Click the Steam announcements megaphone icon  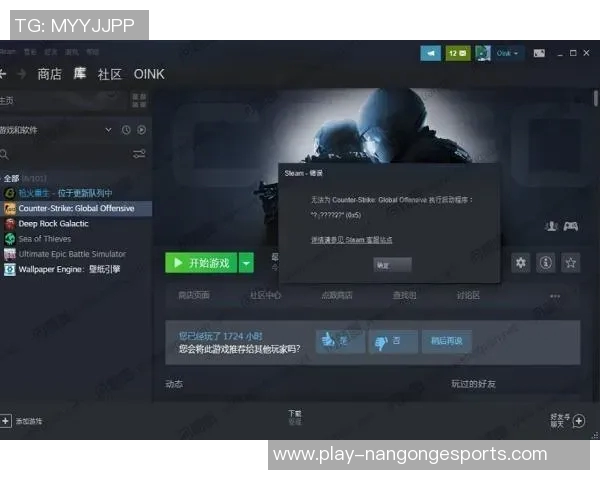click(x=430, y=53)
